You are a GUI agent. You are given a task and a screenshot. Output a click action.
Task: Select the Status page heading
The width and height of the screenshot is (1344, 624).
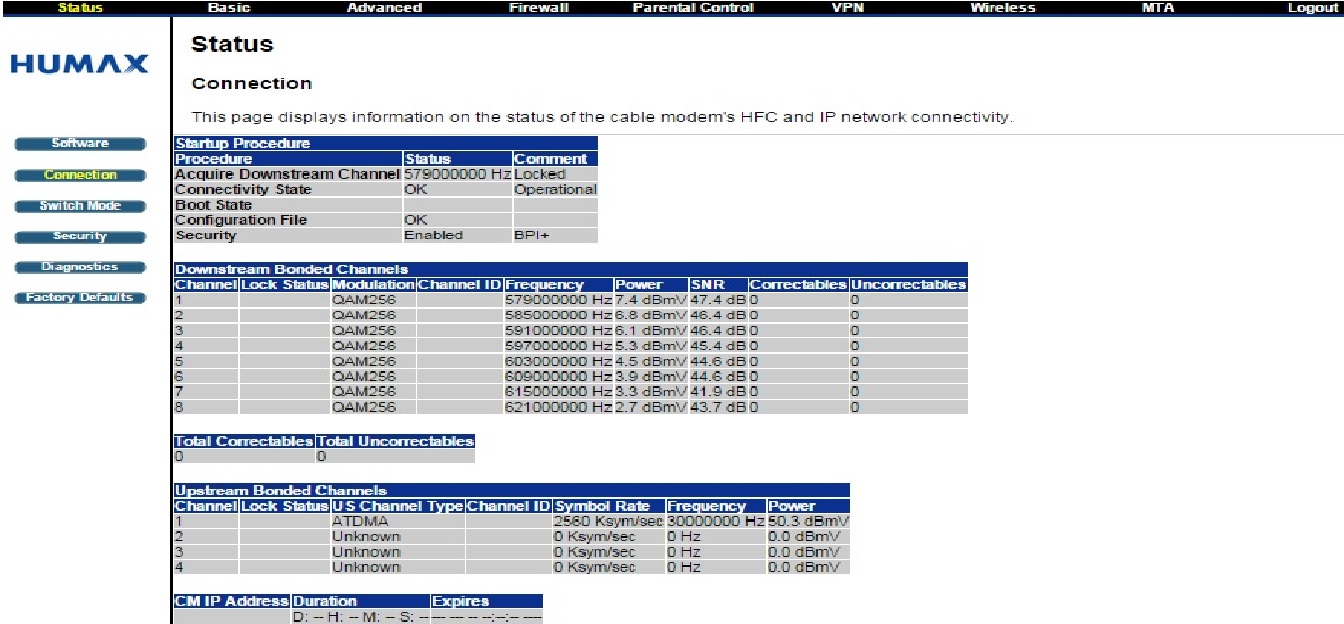click(232, 44)
